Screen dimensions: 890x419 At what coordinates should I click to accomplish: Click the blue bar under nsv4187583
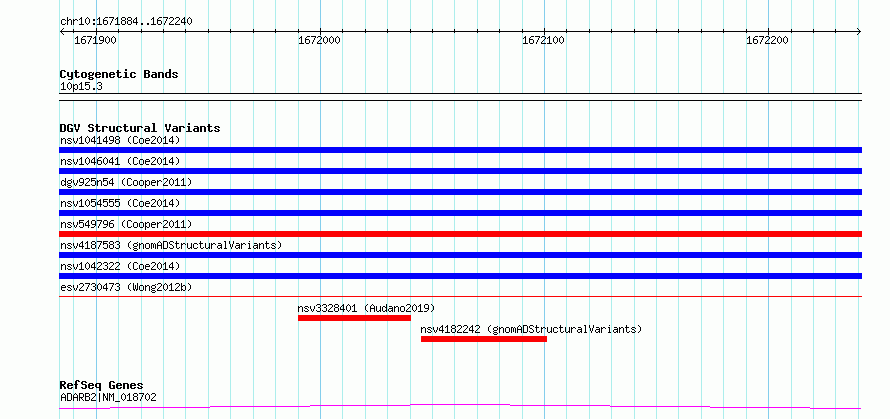coord(460,255)
